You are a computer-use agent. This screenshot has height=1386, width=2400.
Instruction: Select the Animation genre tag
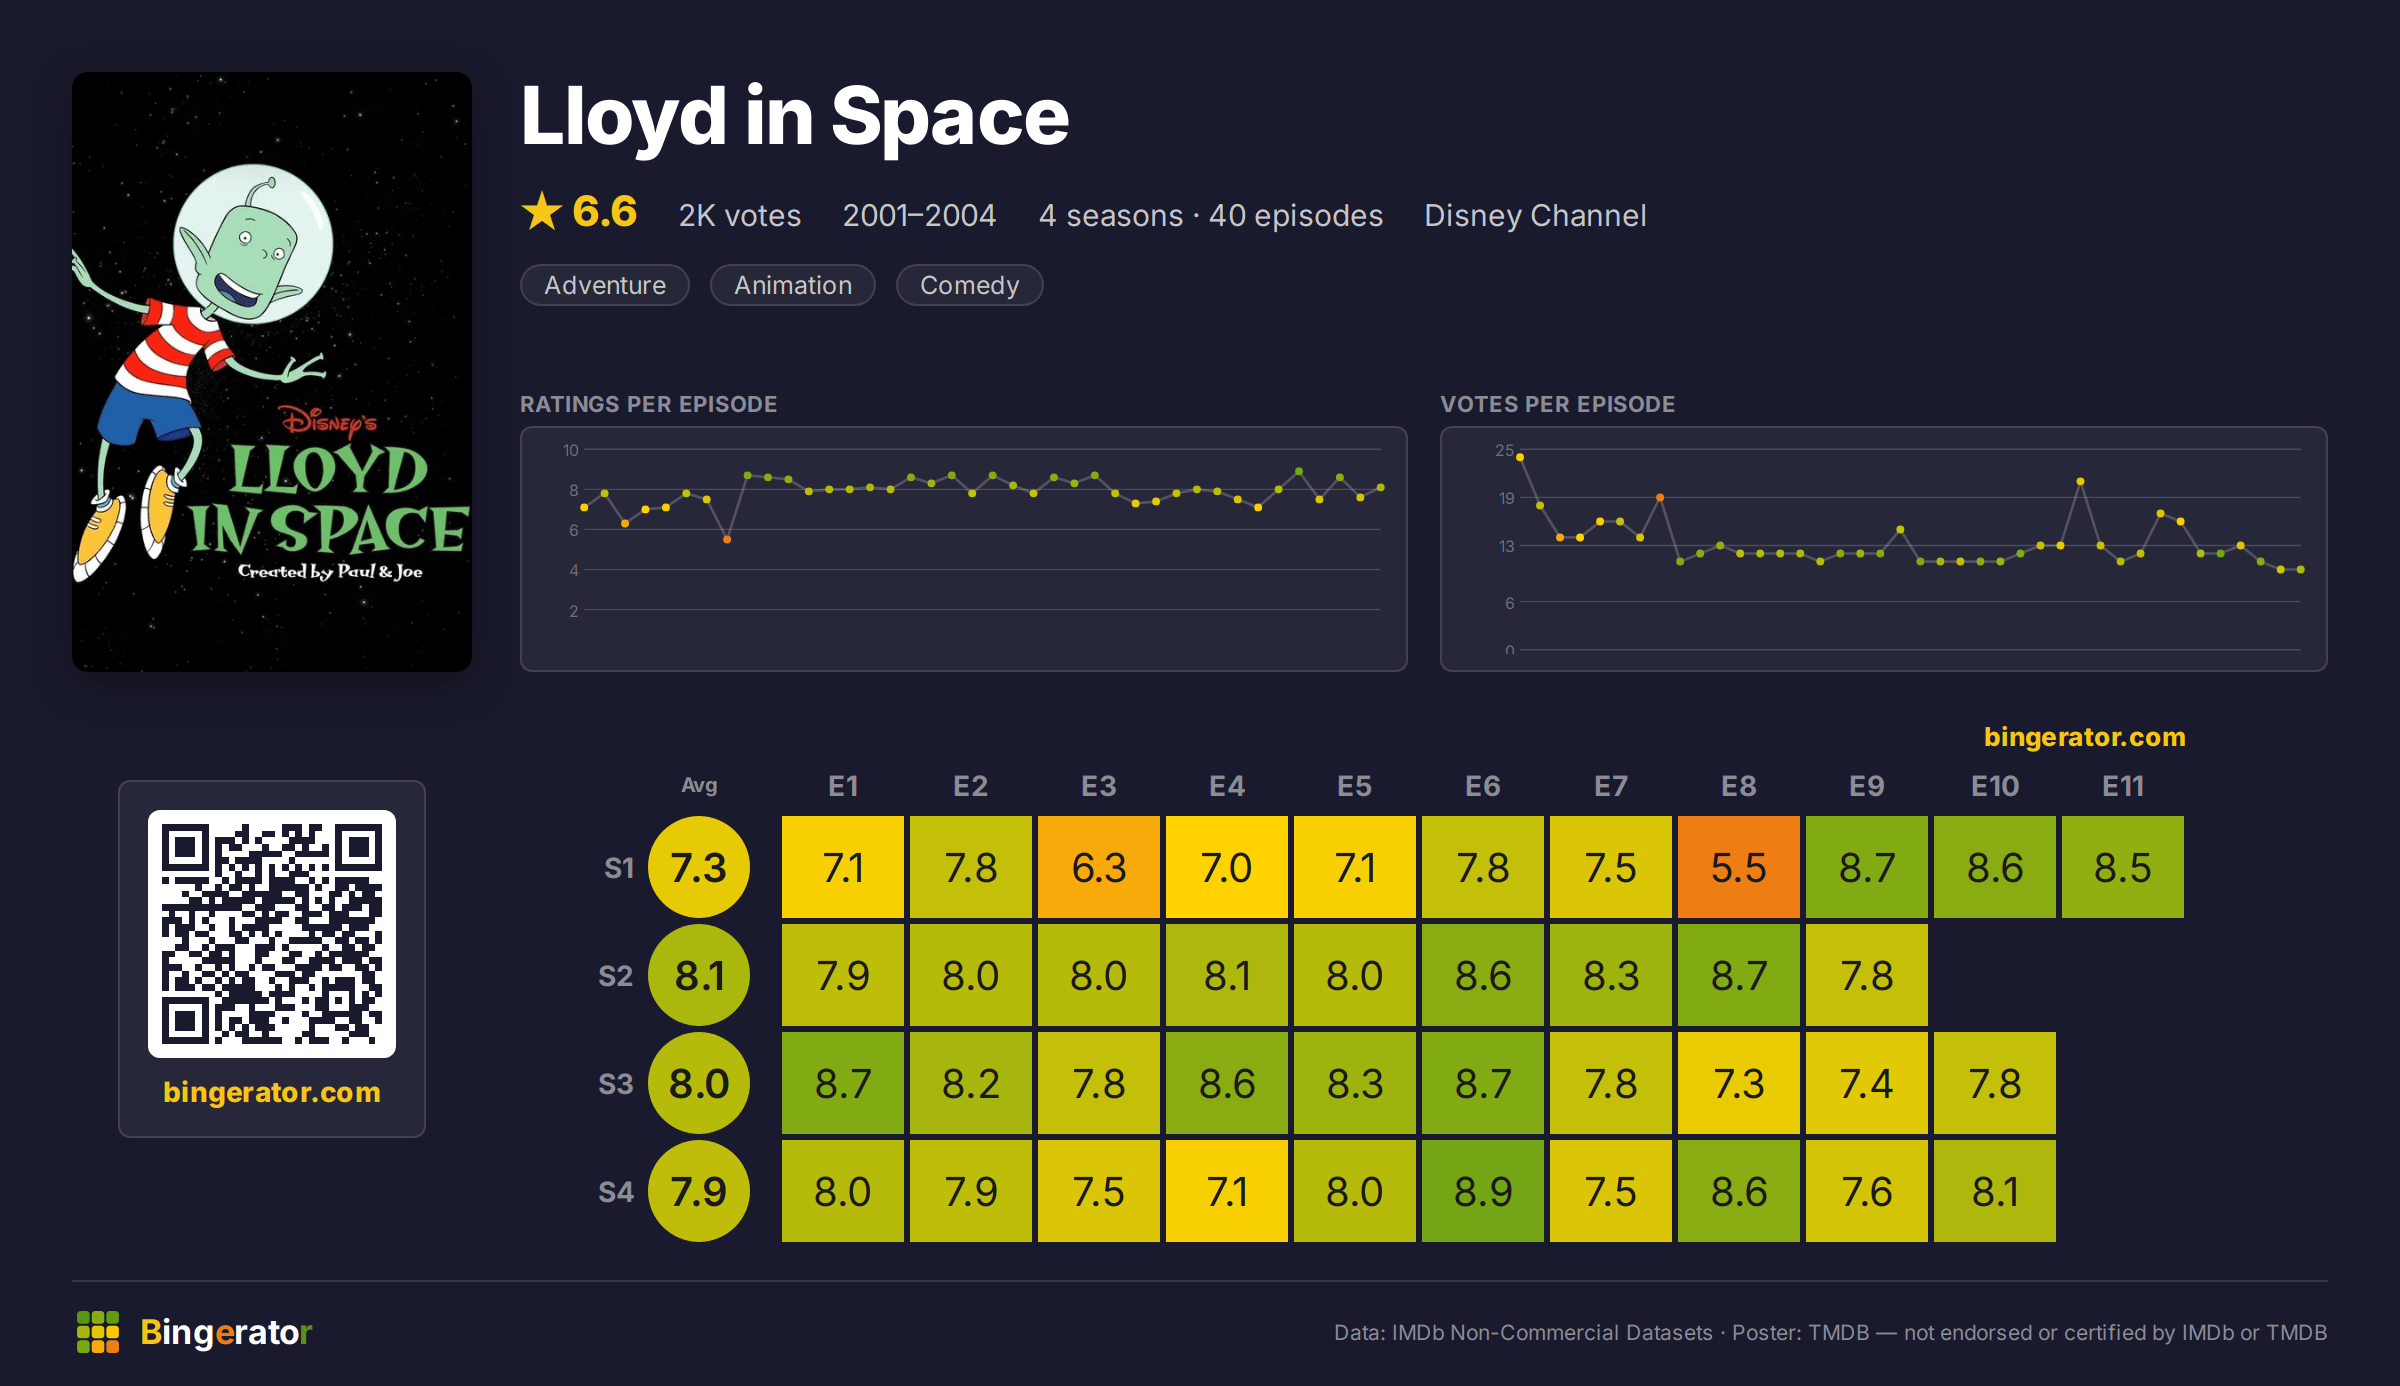[793, 285]
